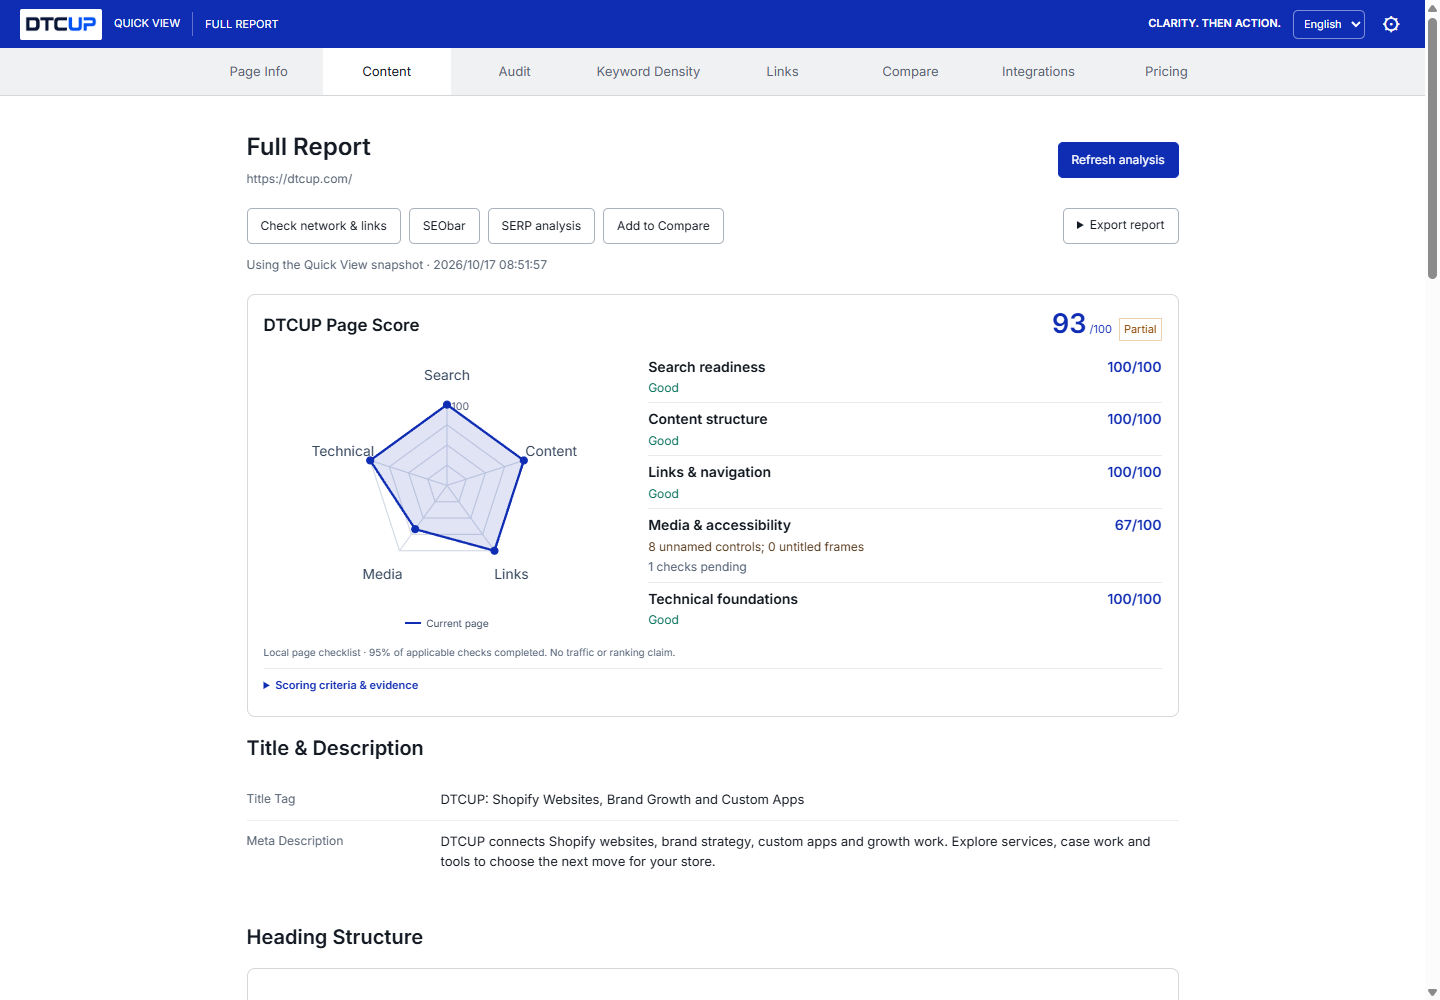Select the Content tab
Image resolution: width=1440 pixels, height=1000 pixels.
(x=387, y=72)
